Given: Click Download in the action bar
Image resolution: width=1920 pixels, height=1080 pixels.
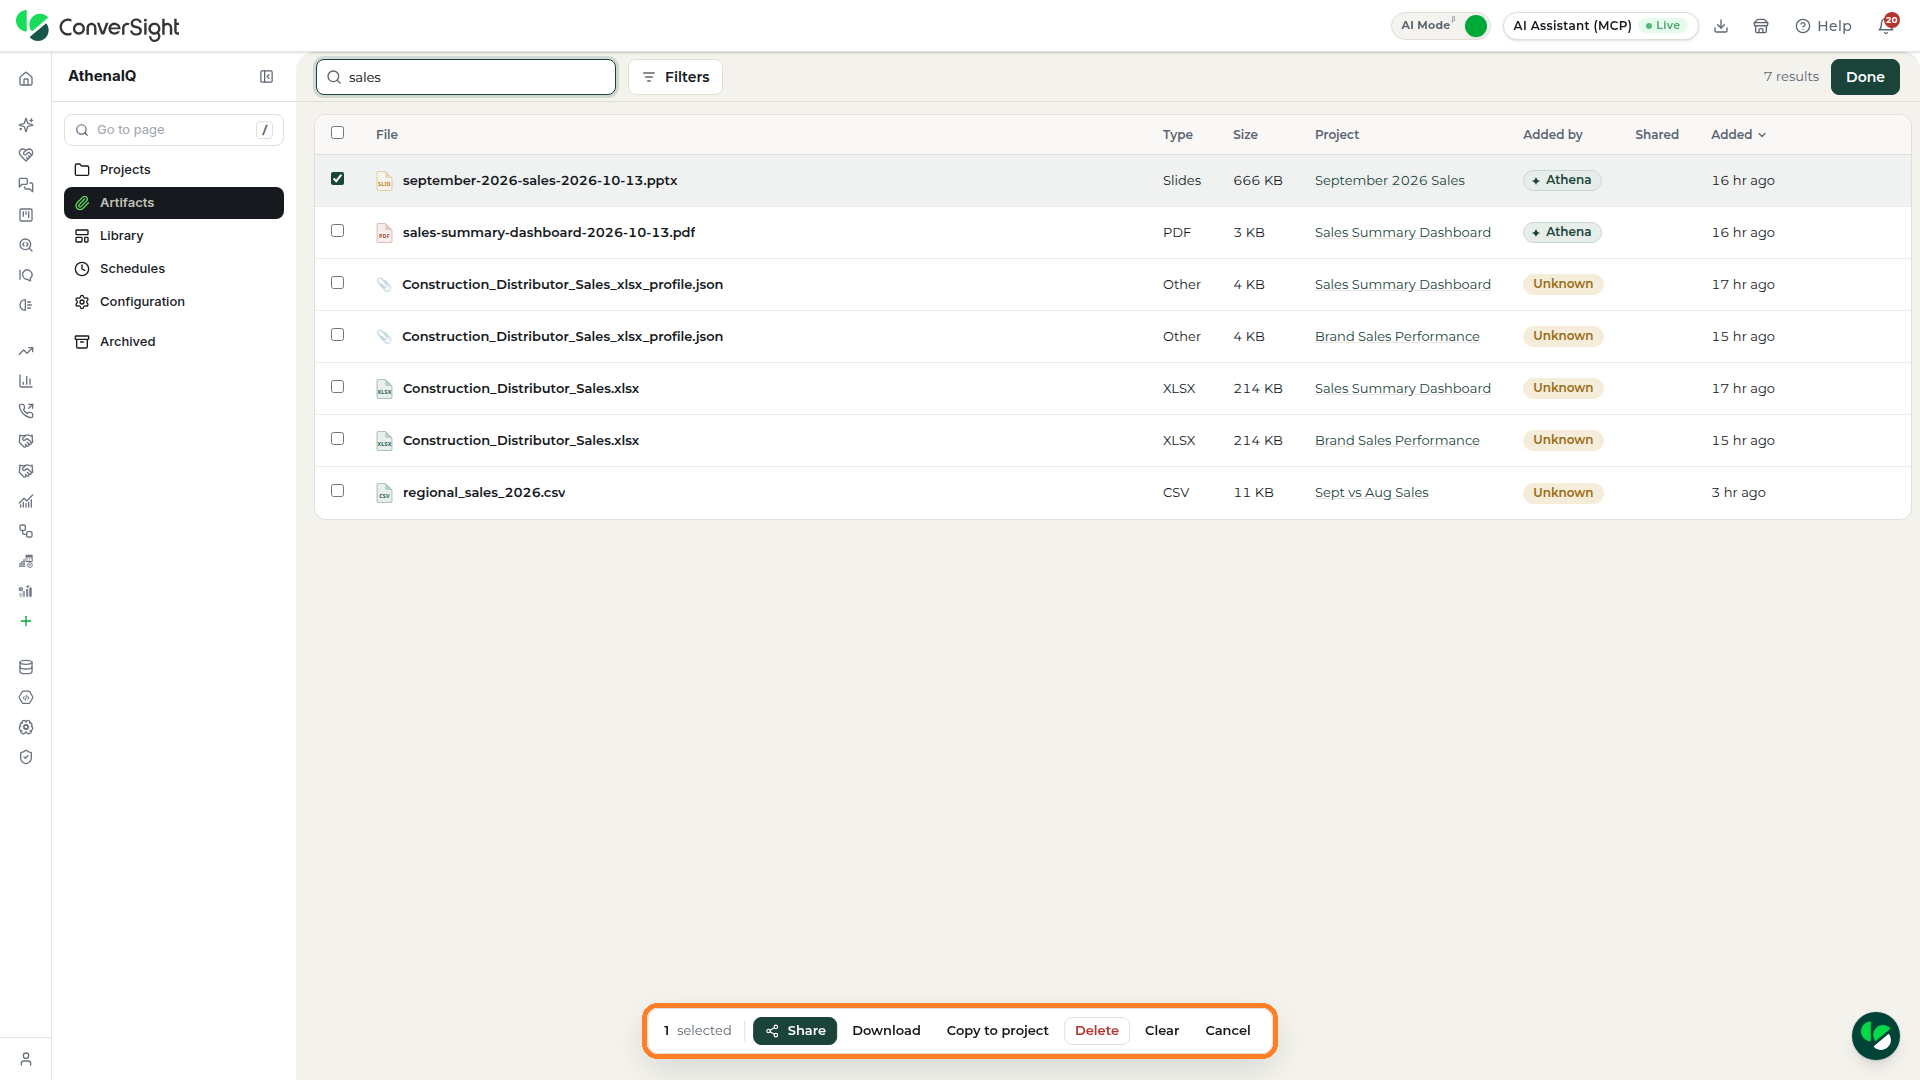Looking at the screenshot, I should tap(886, 1031).
